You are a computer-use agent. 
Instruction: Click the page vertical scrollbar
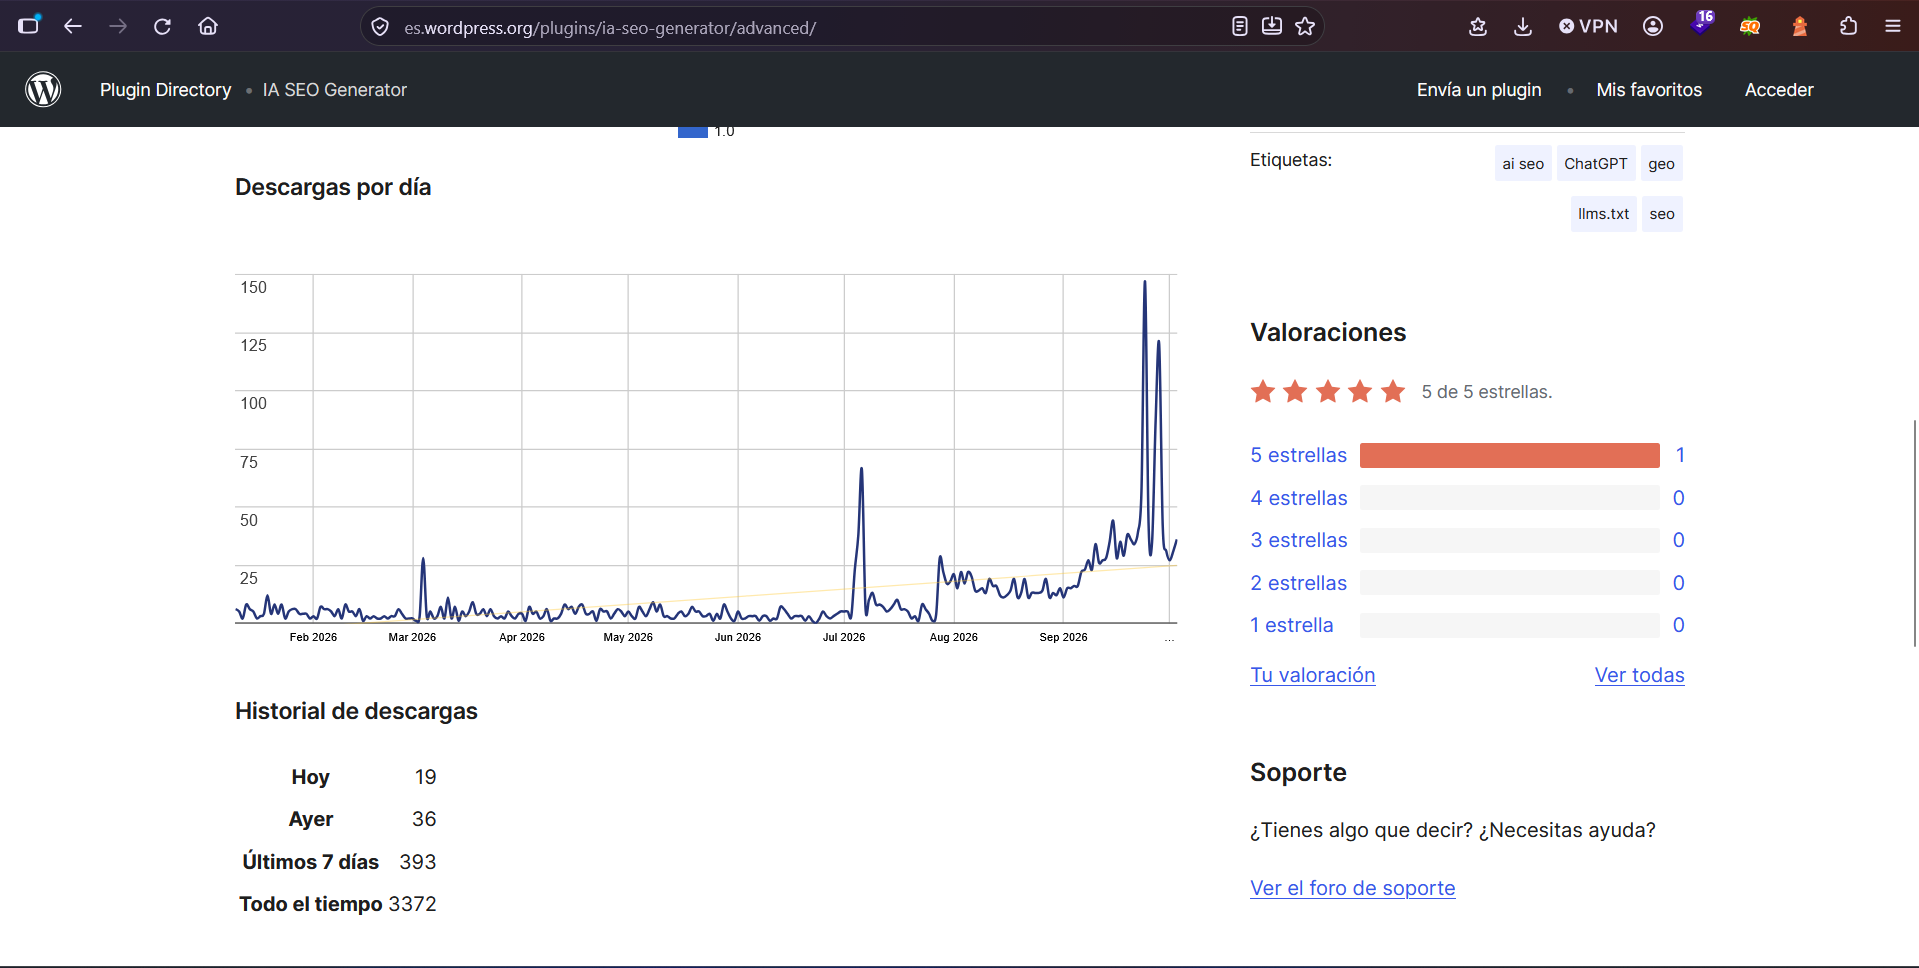point(1914,533)
